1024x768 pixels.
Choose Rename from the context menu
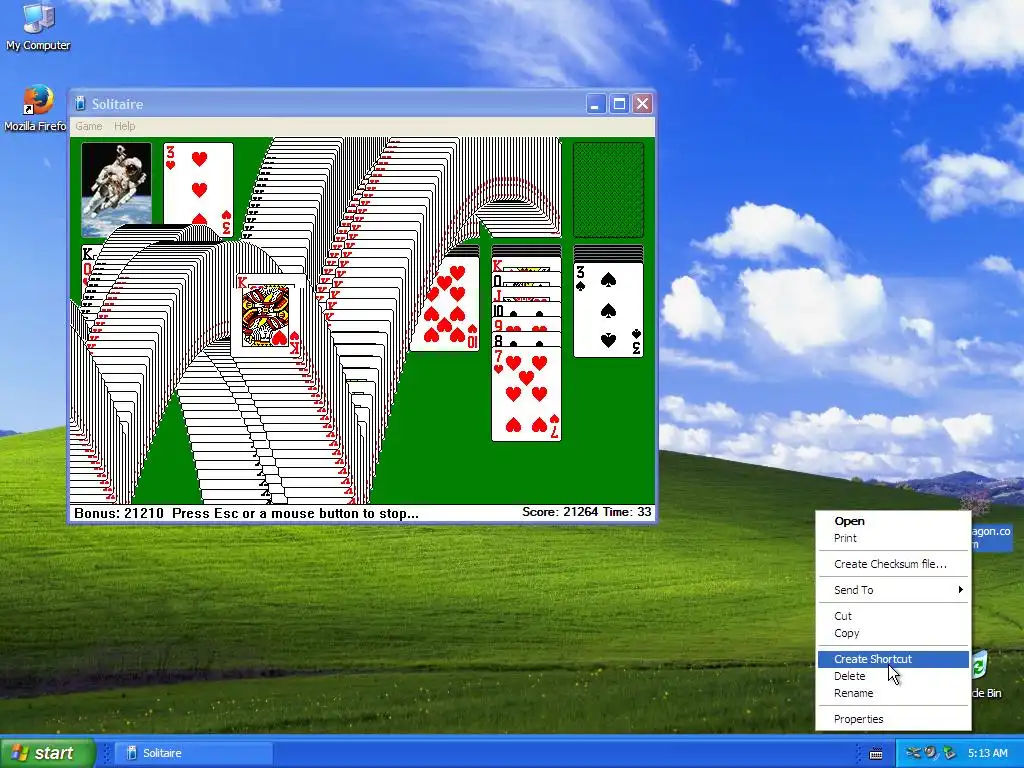pyautogui.click(x=893, y=693)
